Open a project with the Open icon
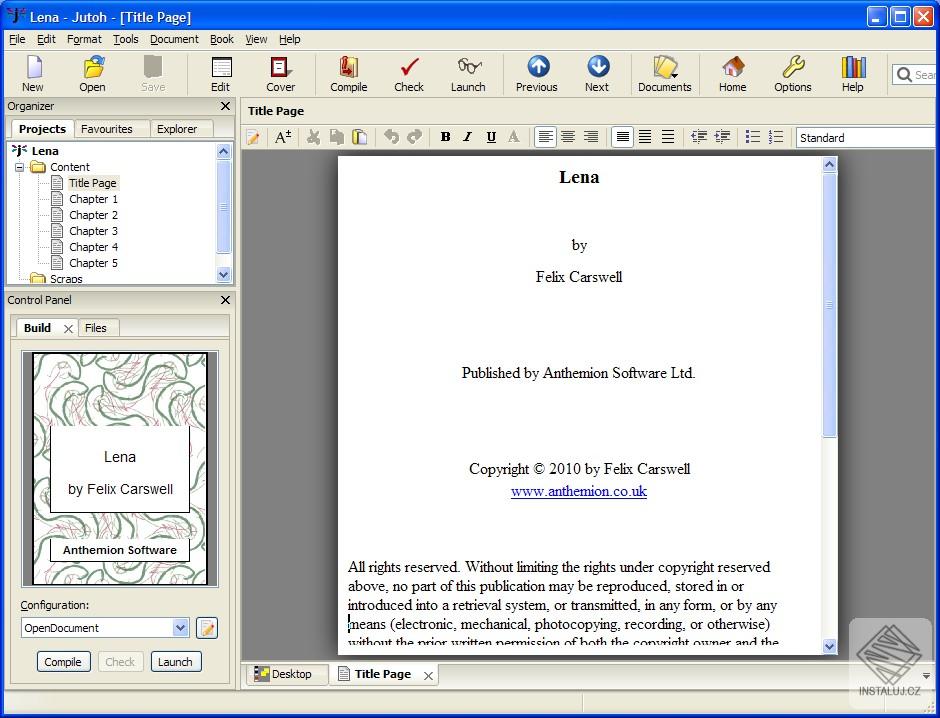 tap(92, 74)
